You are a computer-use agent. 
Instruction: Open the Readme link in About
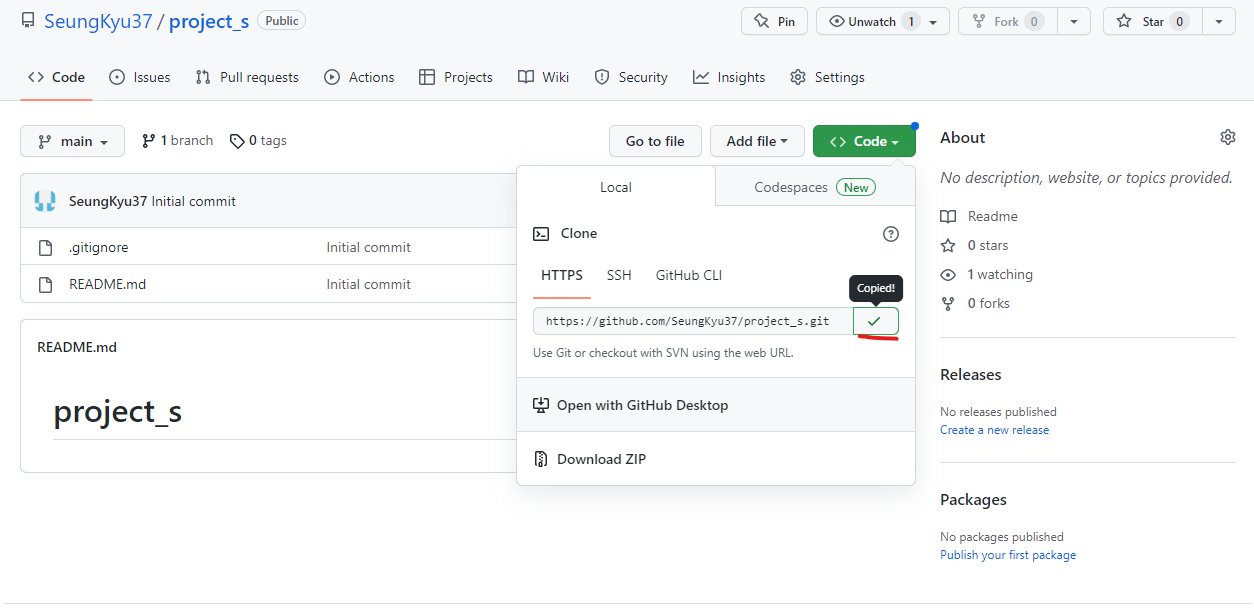coord(979,216)
